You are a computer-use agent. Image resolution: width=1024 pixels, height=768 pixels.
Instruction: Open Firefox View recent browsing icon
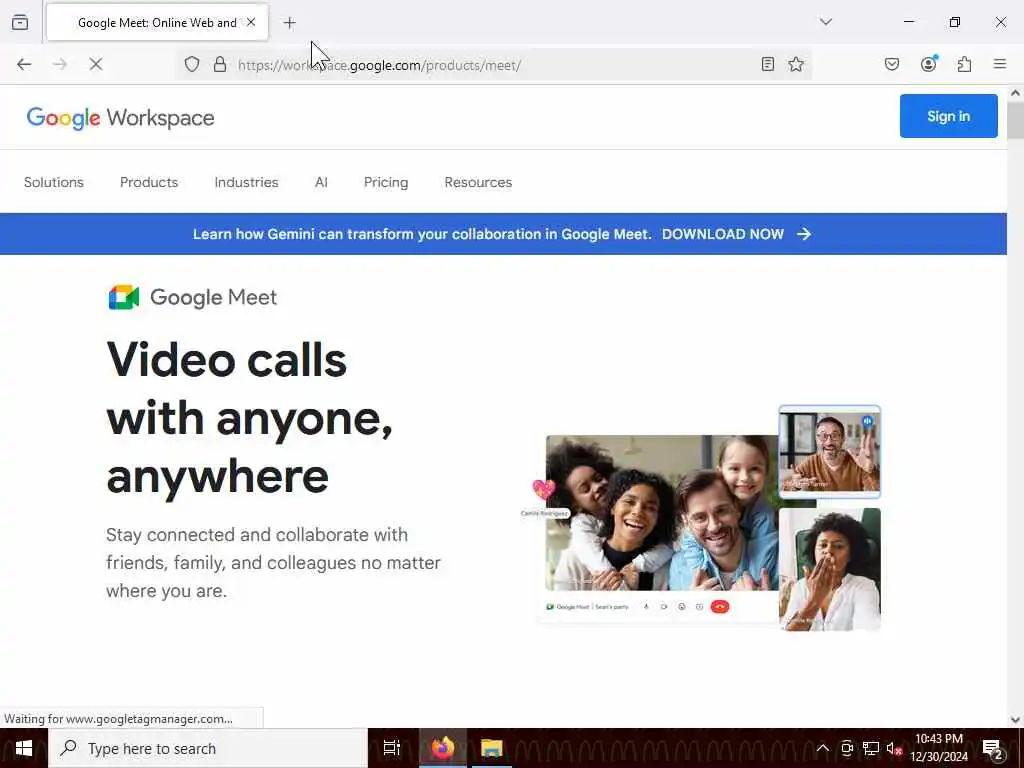[x=20, y=23]
